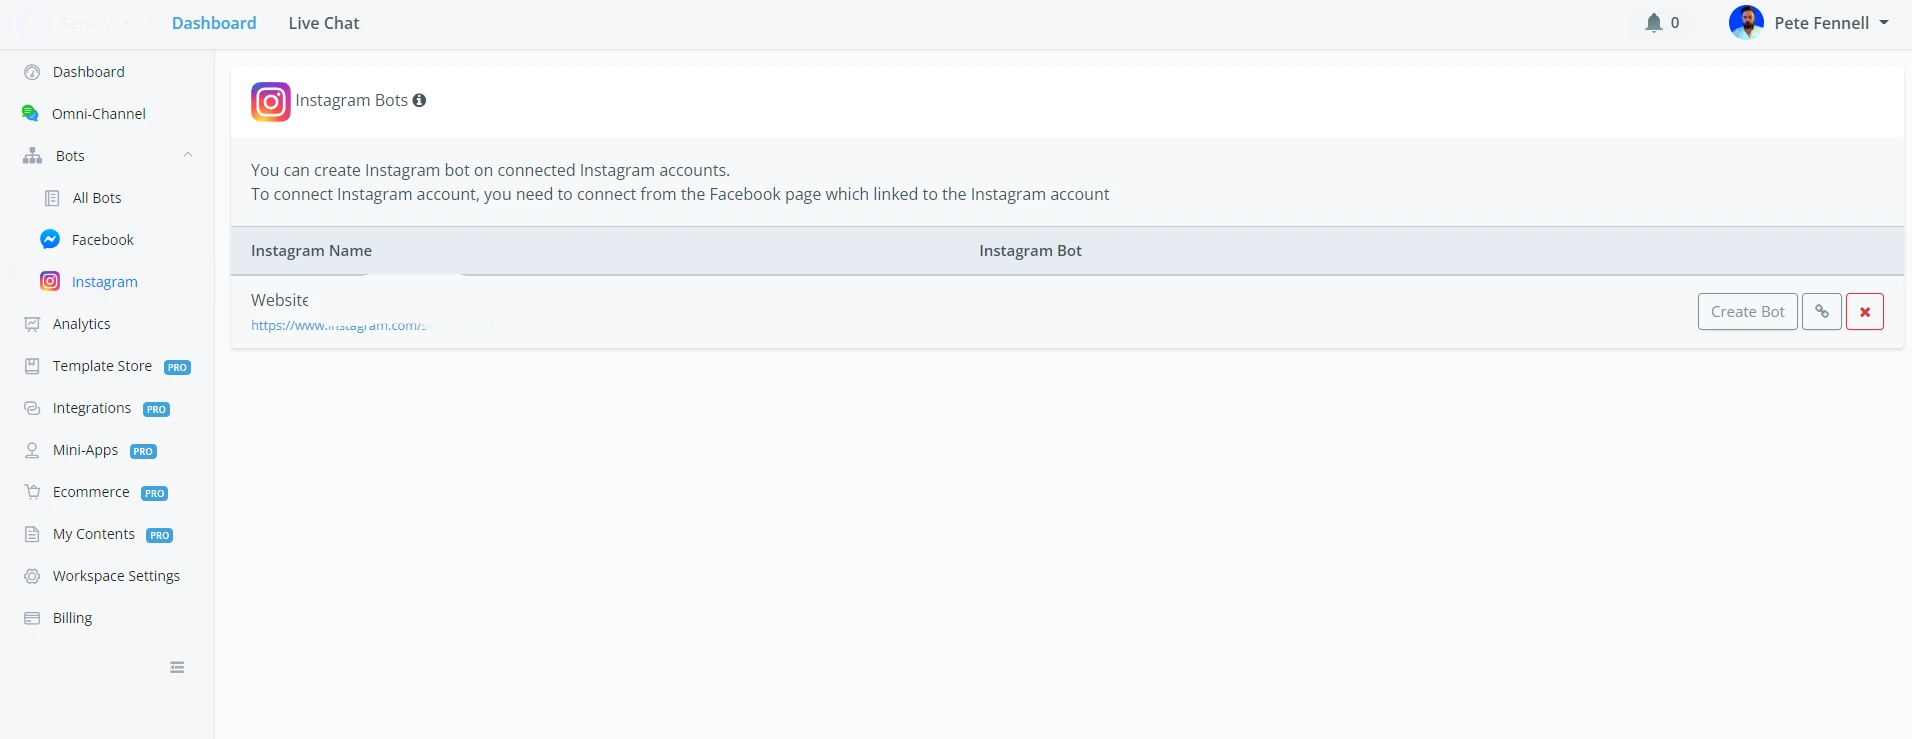Click the link icon next to Create Bot

coord(1821,312)
